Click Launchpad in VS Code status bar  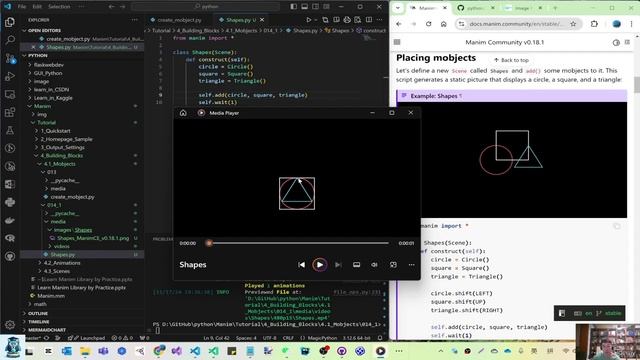pyautogui.click(x=89, y=338)
